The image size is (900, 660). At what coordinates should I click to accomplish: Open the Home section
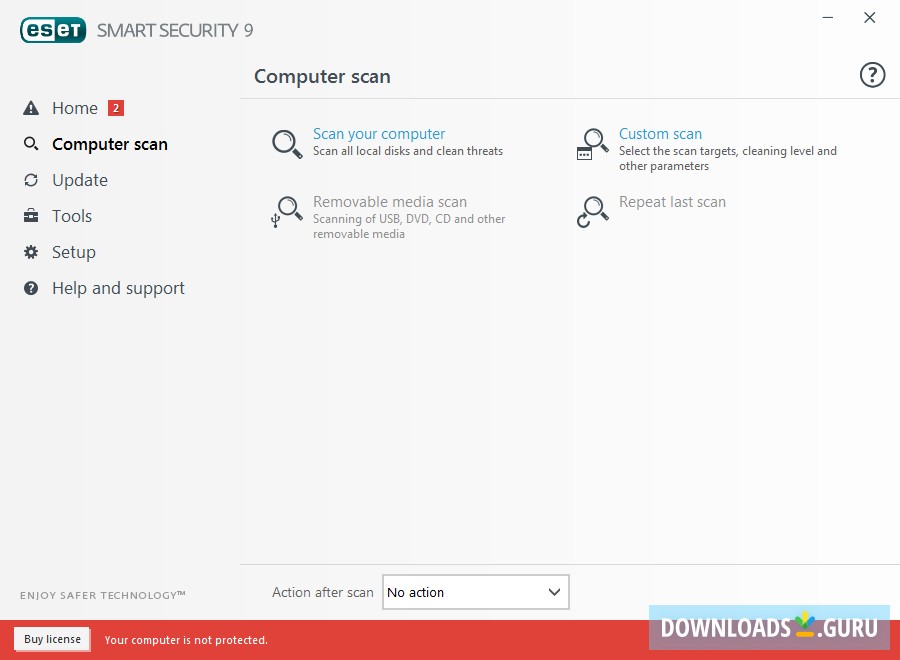75,108
